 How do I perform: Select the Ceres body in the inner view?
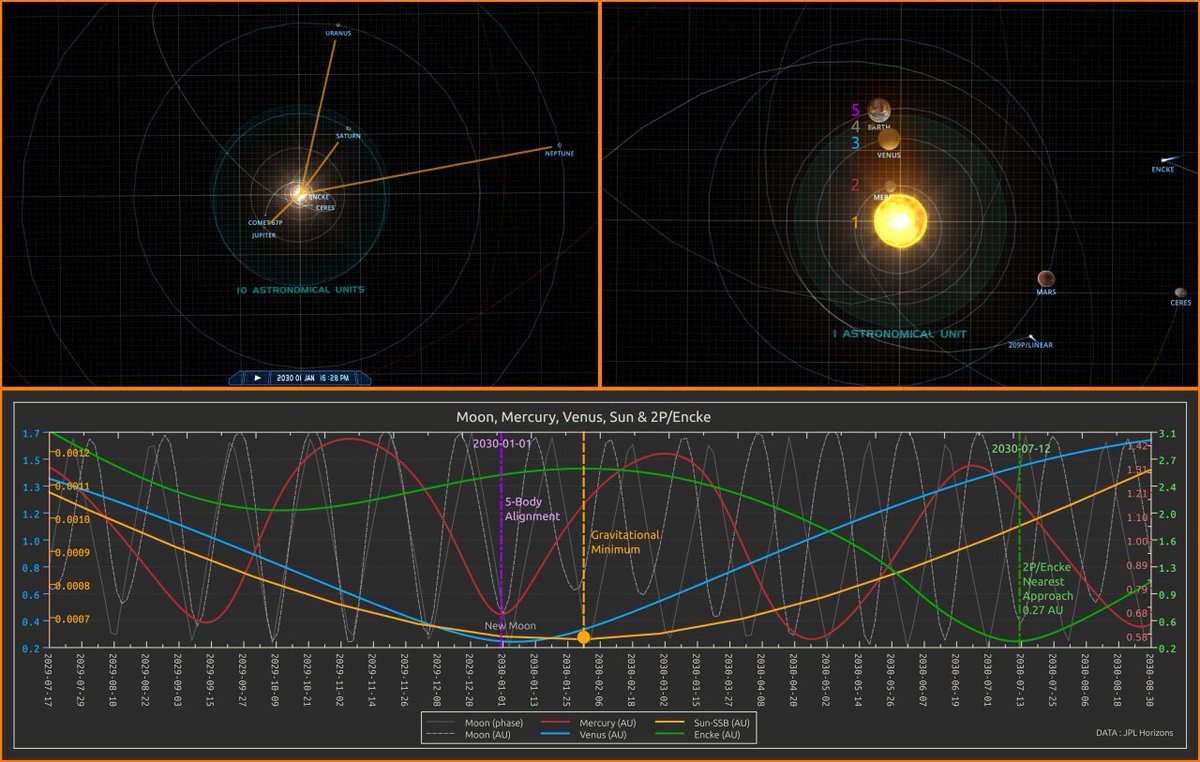tap(1181, 293)
